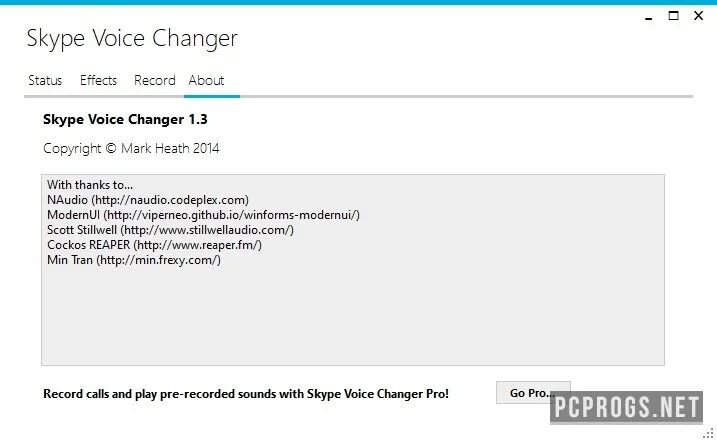Image resolution: width=717 pixels, height=442 pixels.
Task: Click the window resize grip in corner
Action: click(708, 433)
